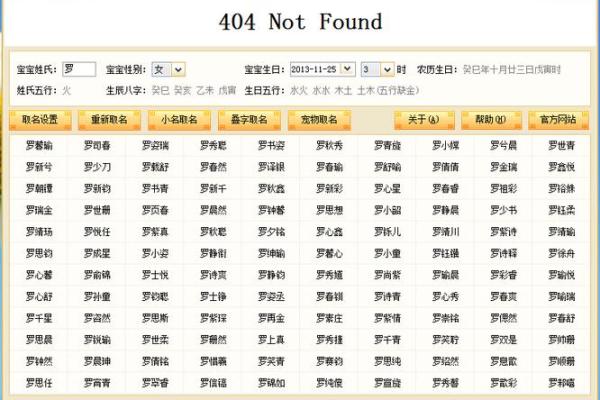Select the name 罗千青
The height and width of the screenshot is (400, 600).
click(x=387, y=340)
